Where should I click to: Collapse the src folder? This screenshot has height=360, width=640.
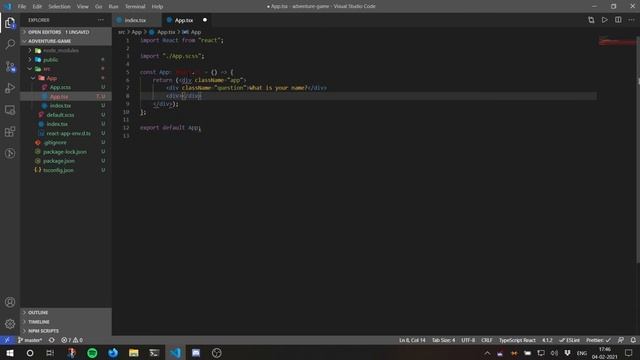47,69
